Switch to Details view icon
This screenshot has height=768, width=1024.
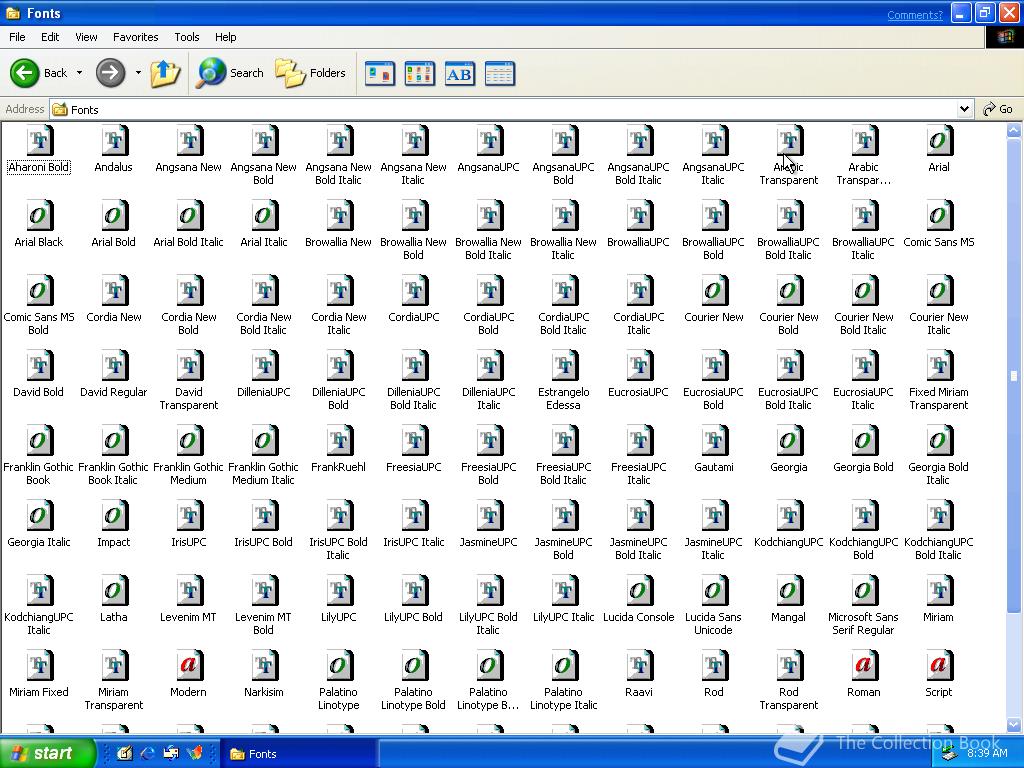500,73
